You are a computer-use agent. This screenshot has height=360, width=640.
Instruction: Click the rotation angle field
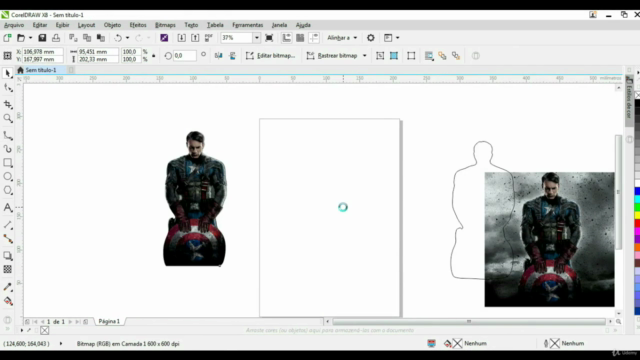[184, 56]
